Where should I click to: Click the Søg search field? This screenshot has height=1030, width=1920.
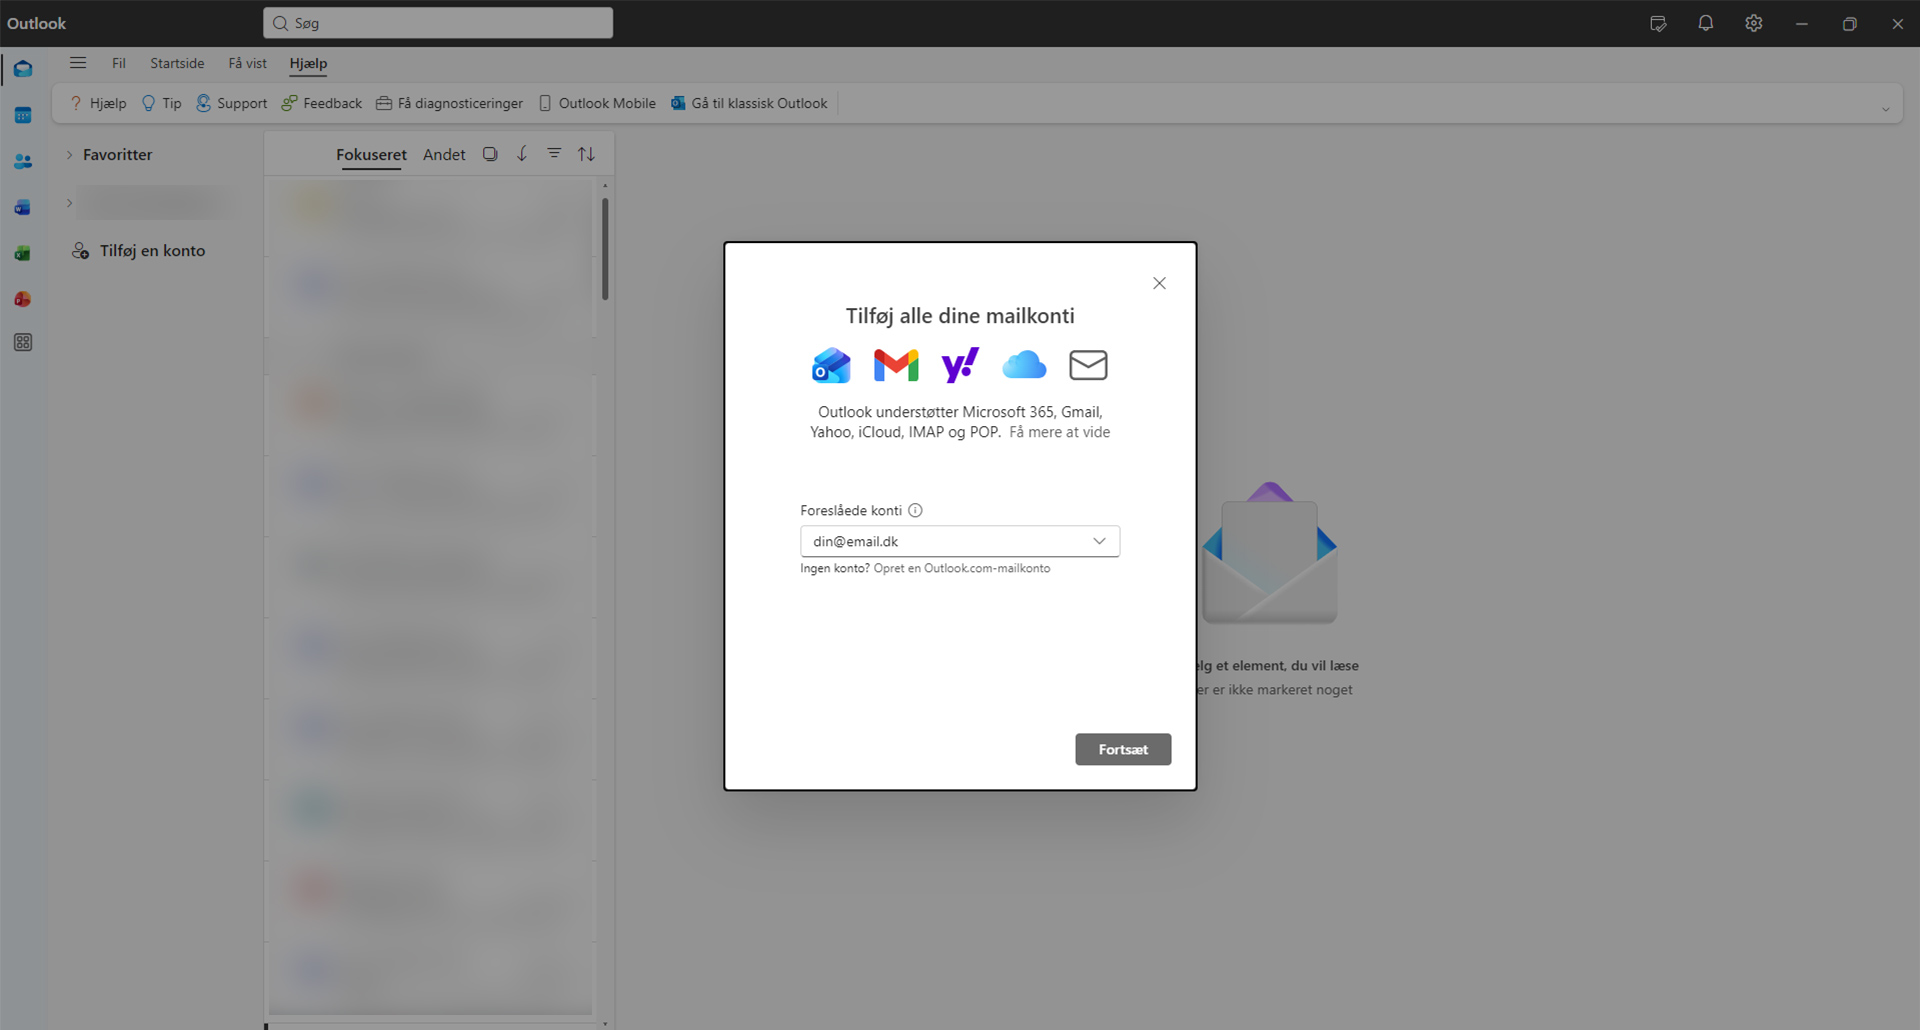tap(438, 23)
